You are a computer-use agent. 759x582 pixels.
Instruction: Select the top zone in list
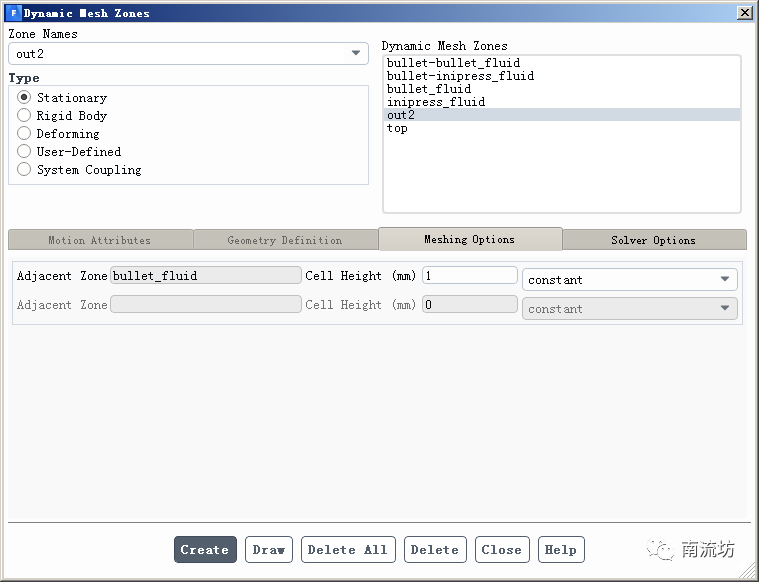(397, 128)
